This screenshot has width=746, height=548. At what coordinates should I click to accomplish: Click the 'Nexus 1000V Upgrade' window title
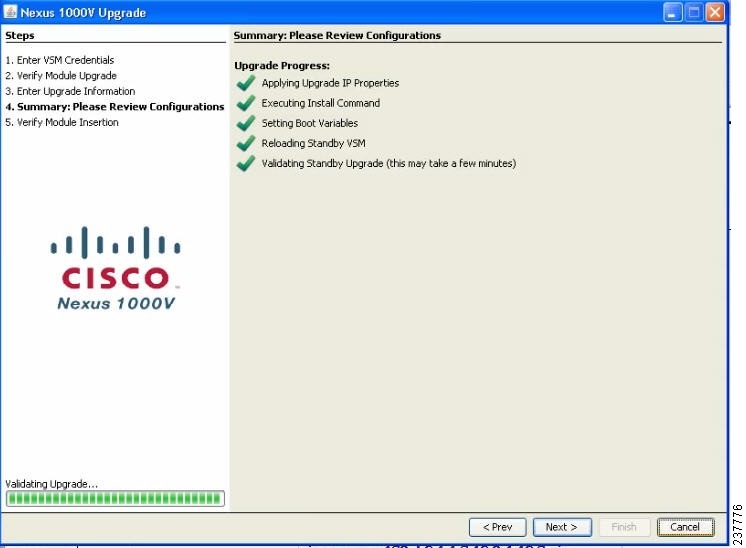pos(83,13)
